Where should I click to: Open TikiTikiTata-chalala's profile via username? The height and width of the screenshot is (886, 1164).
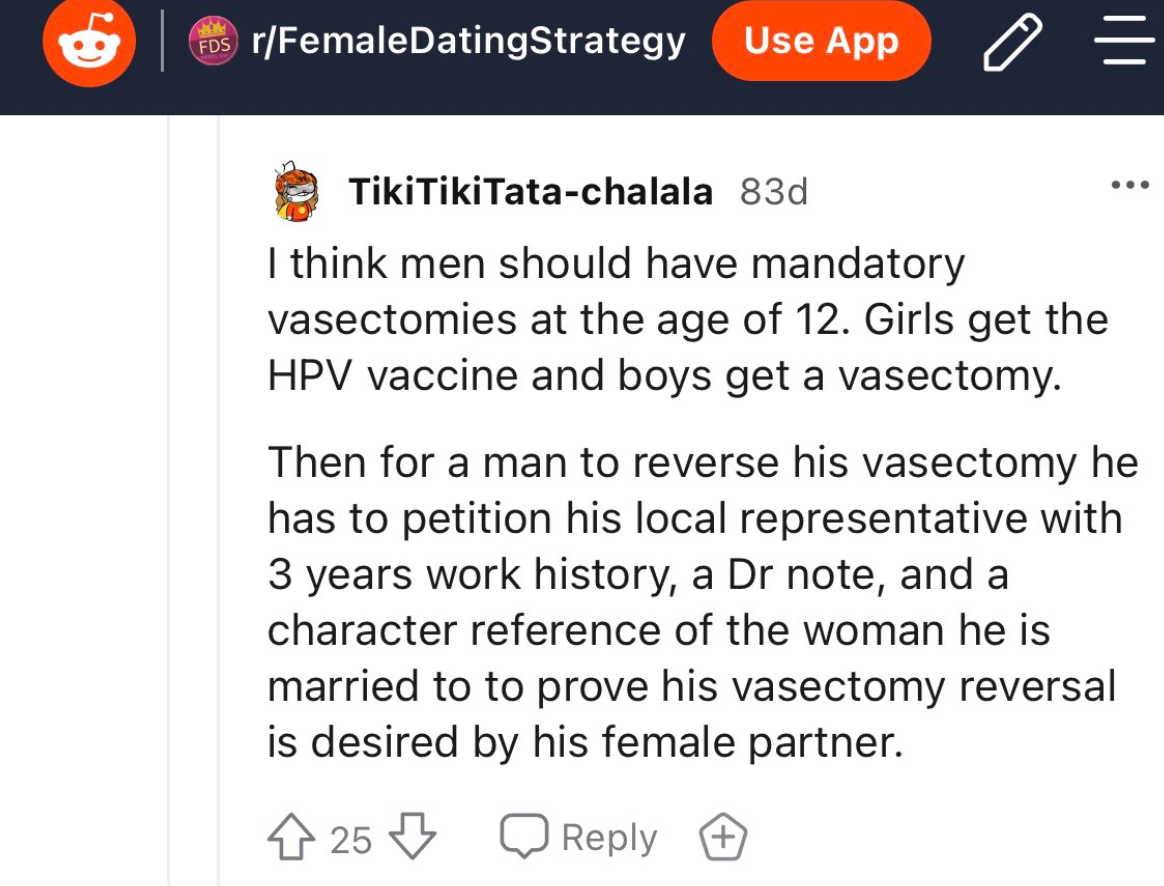pyautogui.click(x=531, y=191)
